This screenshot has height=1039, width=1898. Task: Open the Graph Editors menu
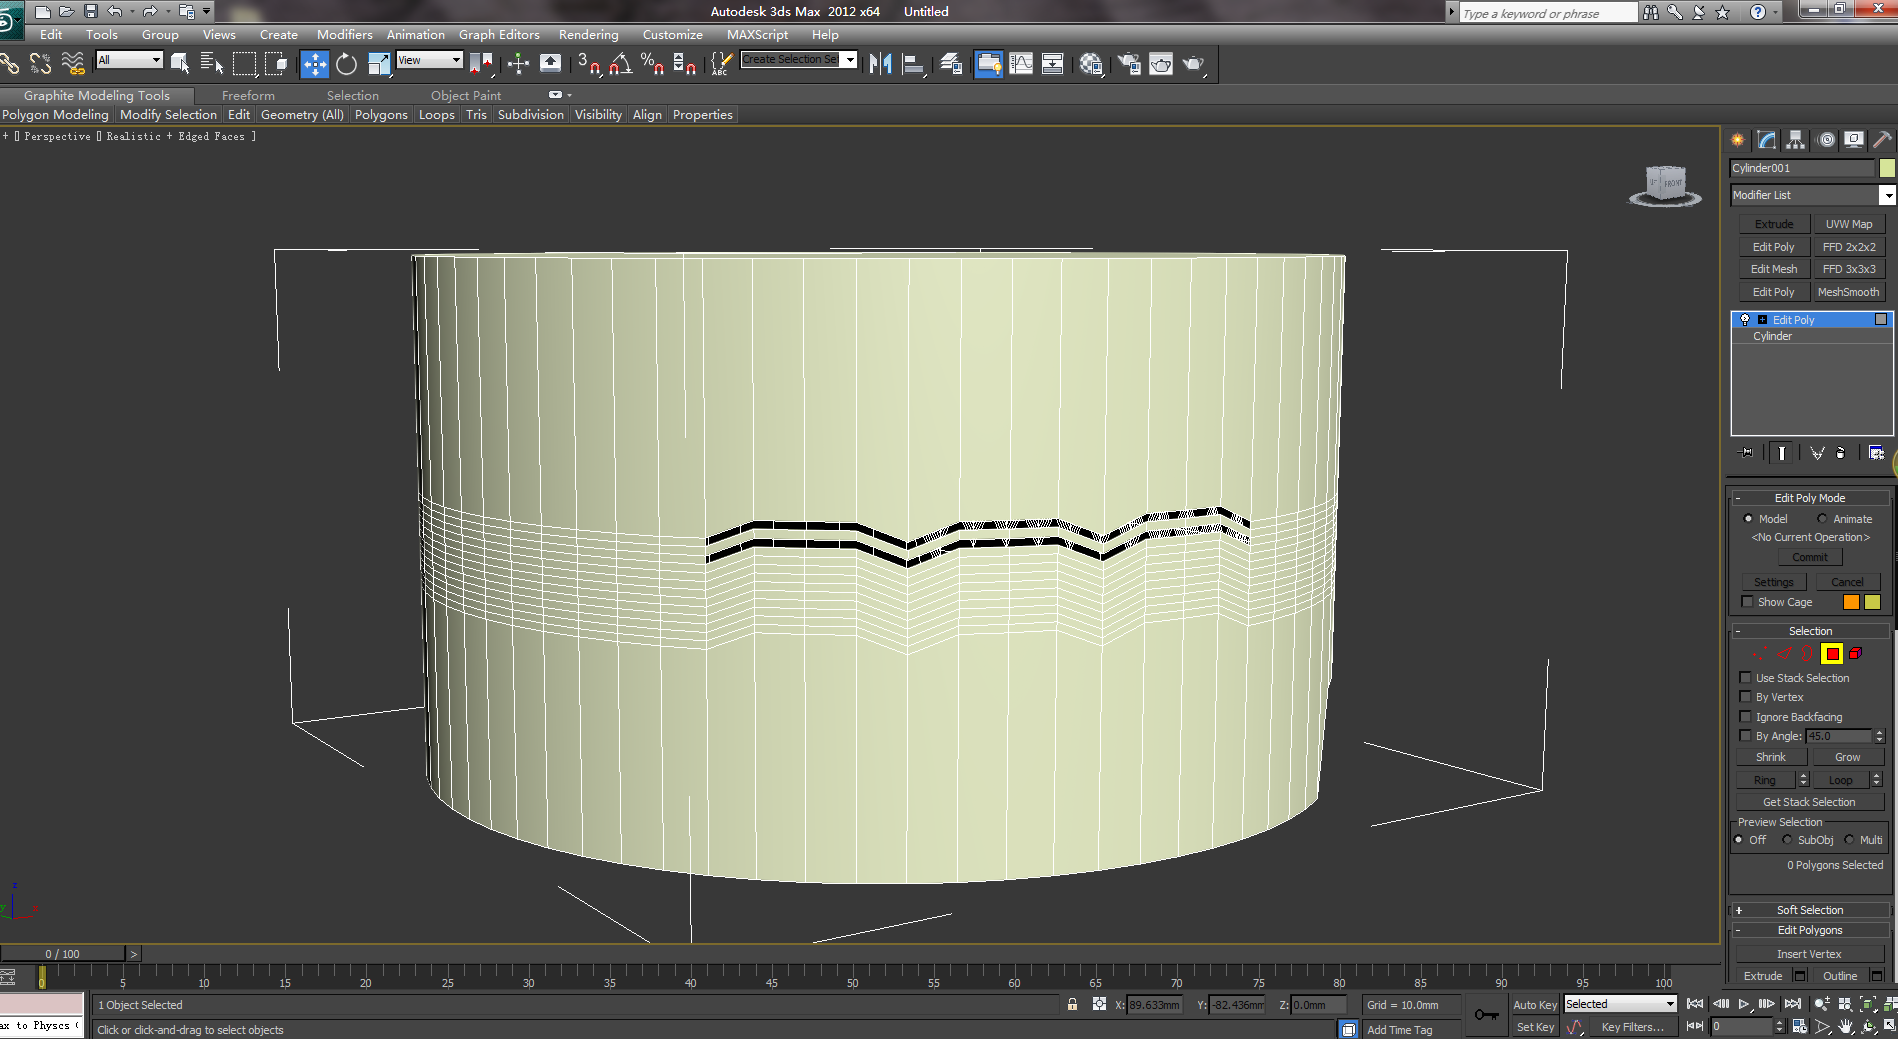click(x=499, y=35)
